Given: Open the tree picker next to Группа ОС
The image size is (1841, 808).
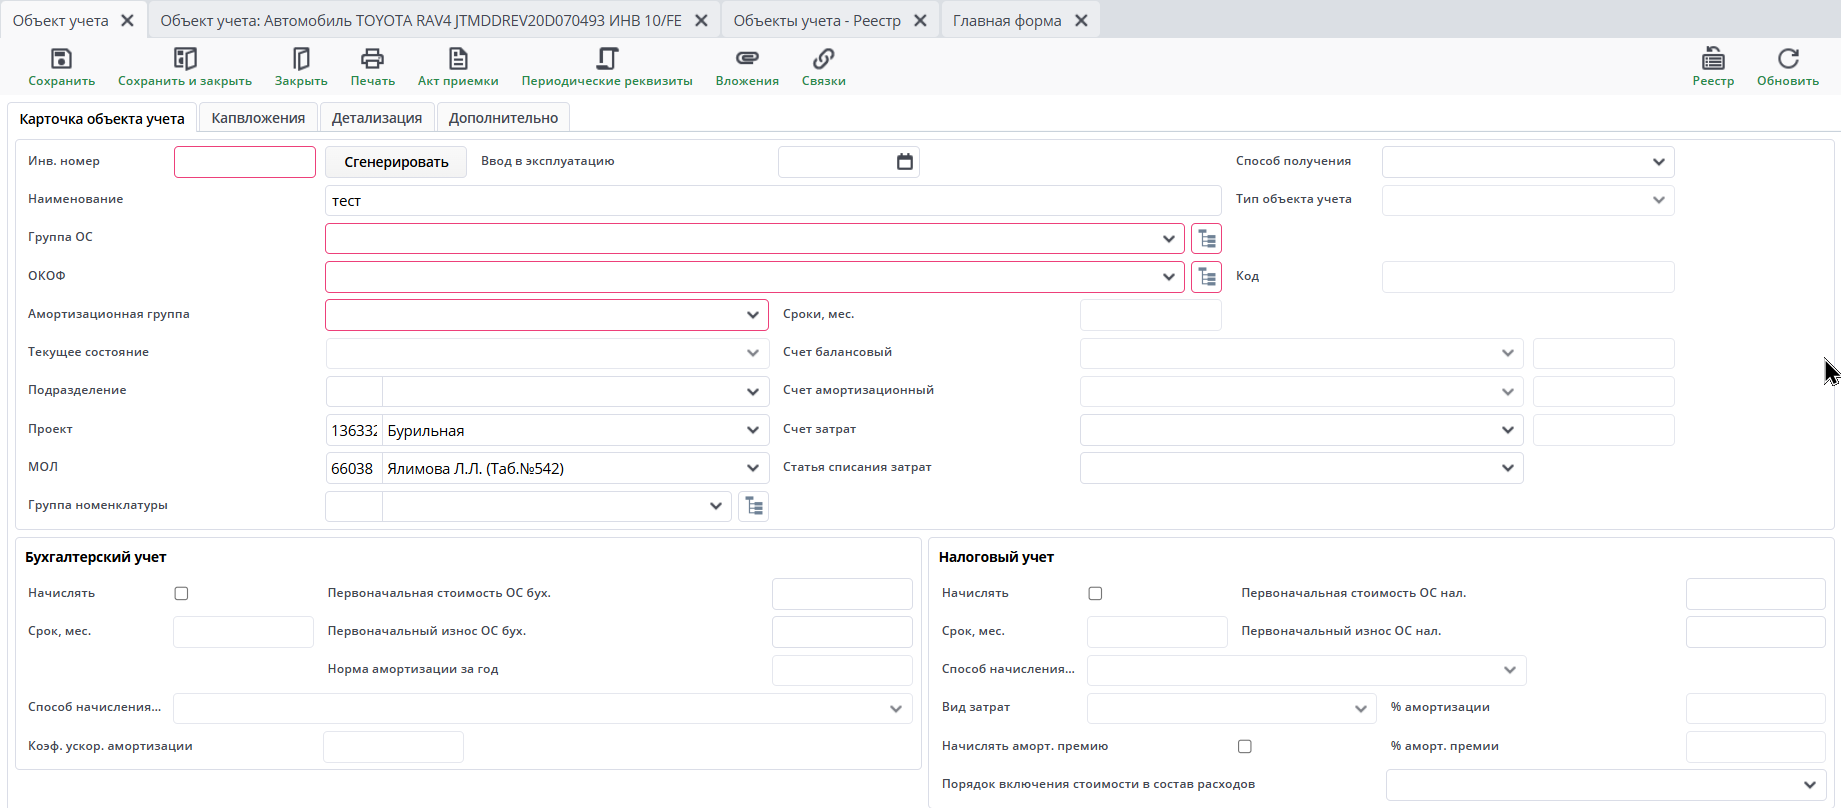Looking at the screenshot, I should click(x=1207, y=239).
